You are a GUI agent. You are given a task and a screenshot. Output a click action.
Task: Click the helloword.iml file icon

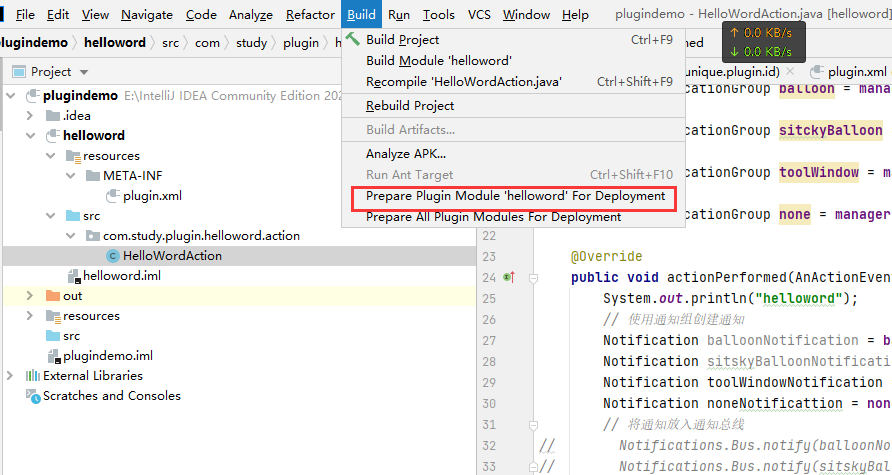click(74, 276)
